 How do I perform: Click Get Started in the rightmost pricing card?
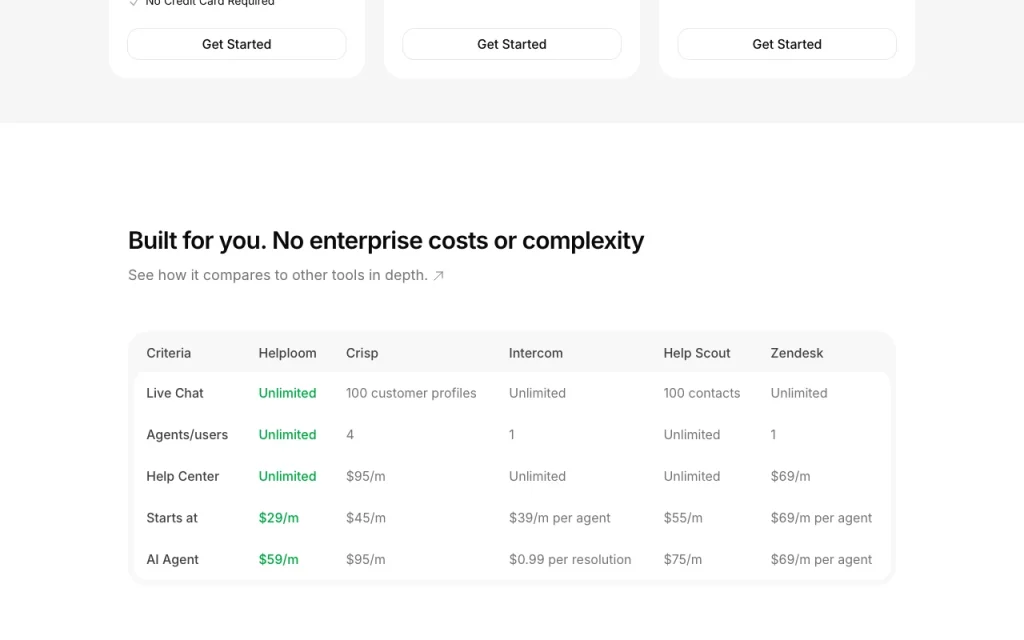[786, 44]
